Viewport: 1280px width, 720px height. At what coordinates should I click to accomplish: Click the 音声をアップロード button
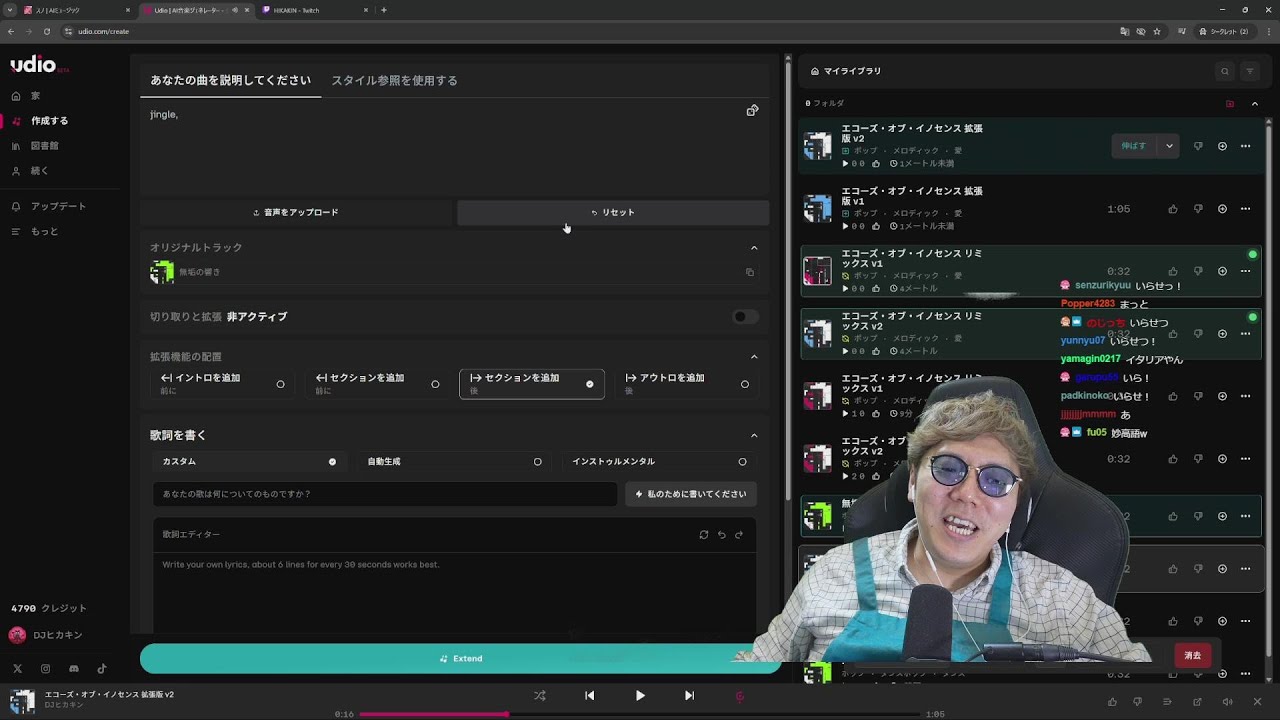click(x=296, y=212)
